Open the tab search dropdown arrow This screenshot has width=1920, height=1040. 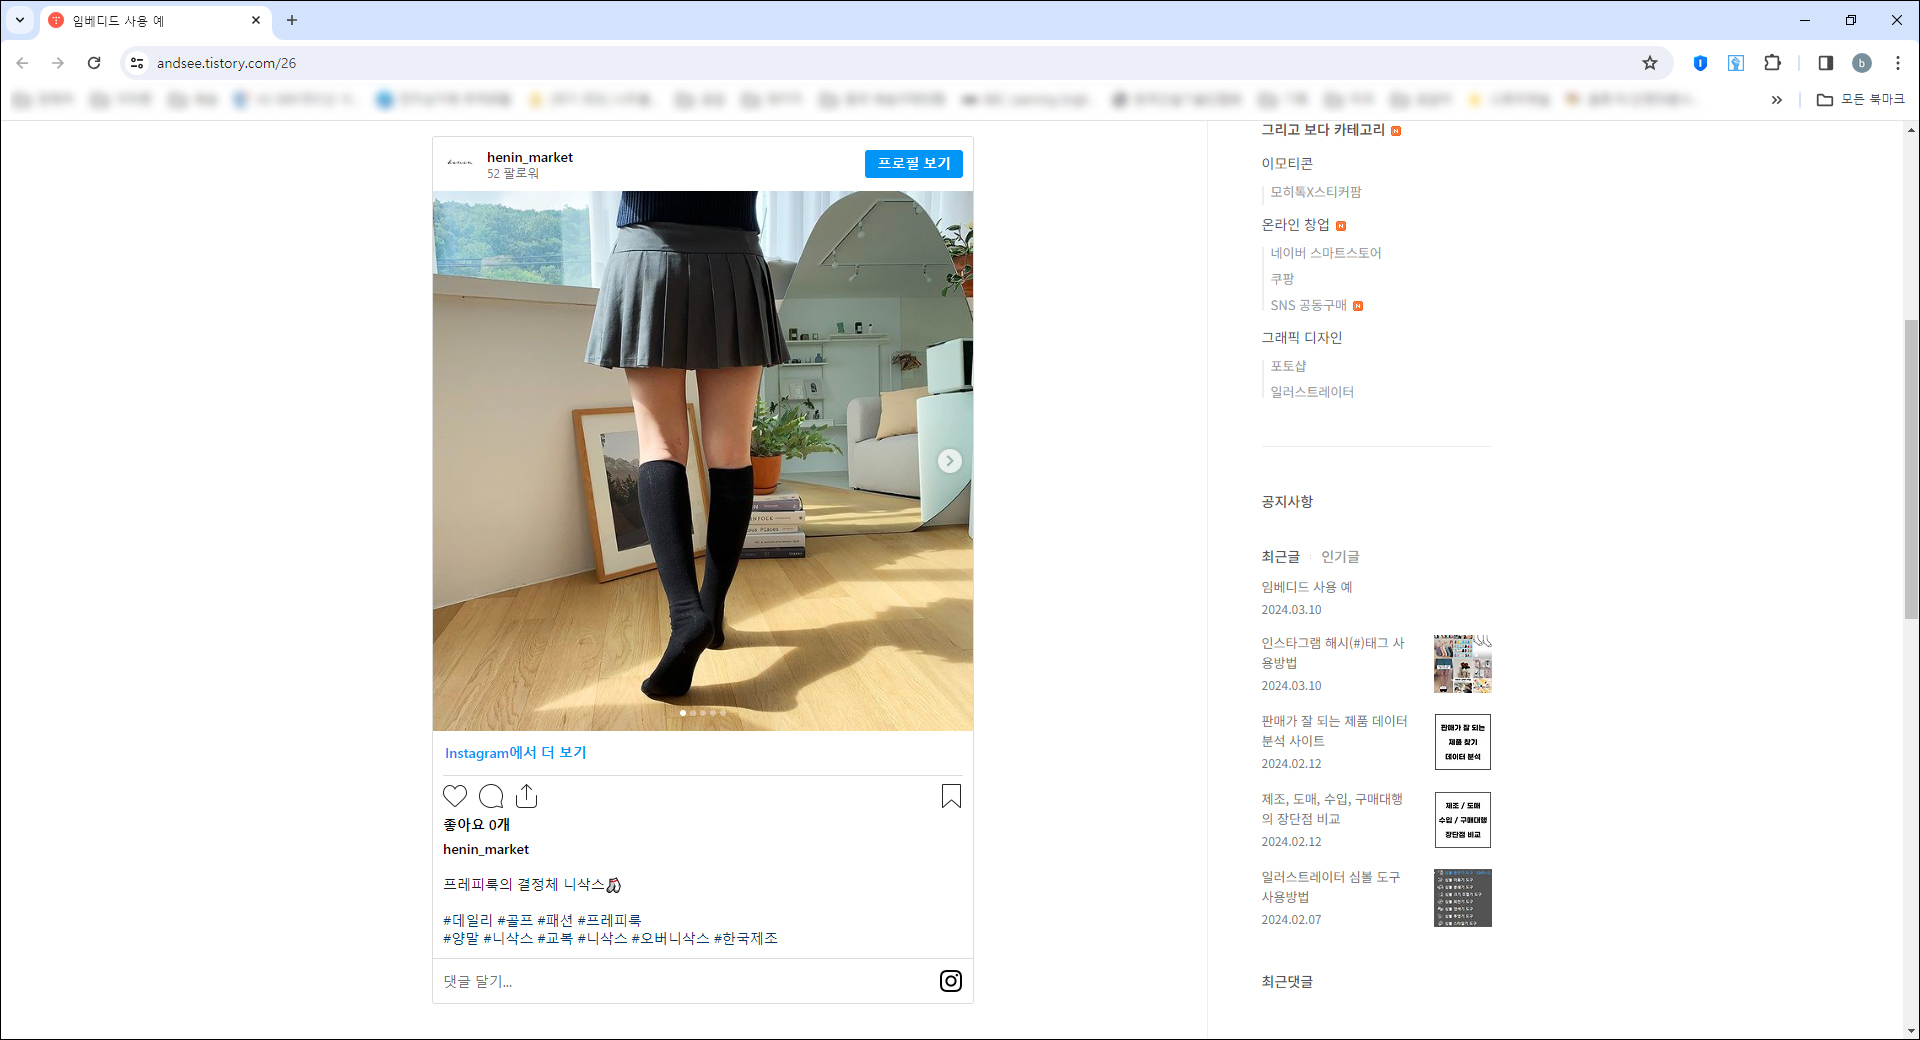[x=20, y=20]
